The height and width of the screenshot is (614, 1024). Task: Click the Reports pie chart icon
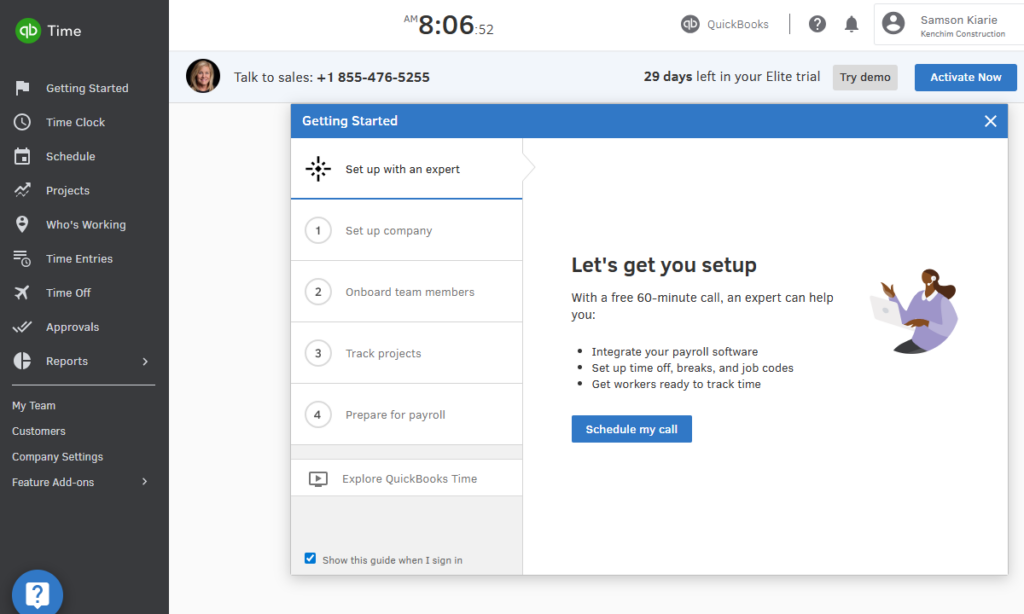22,361
